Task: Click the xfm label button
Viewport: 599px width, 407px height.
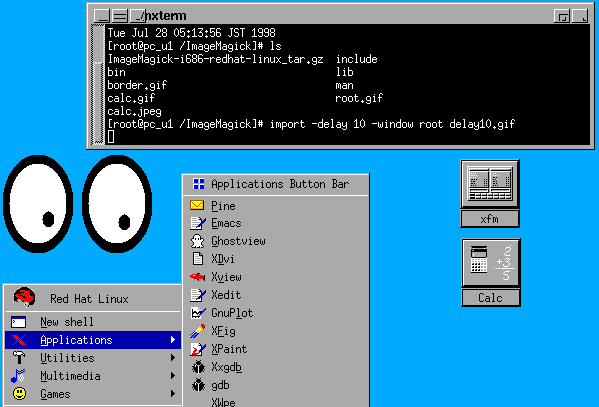Action: point(490,219)
